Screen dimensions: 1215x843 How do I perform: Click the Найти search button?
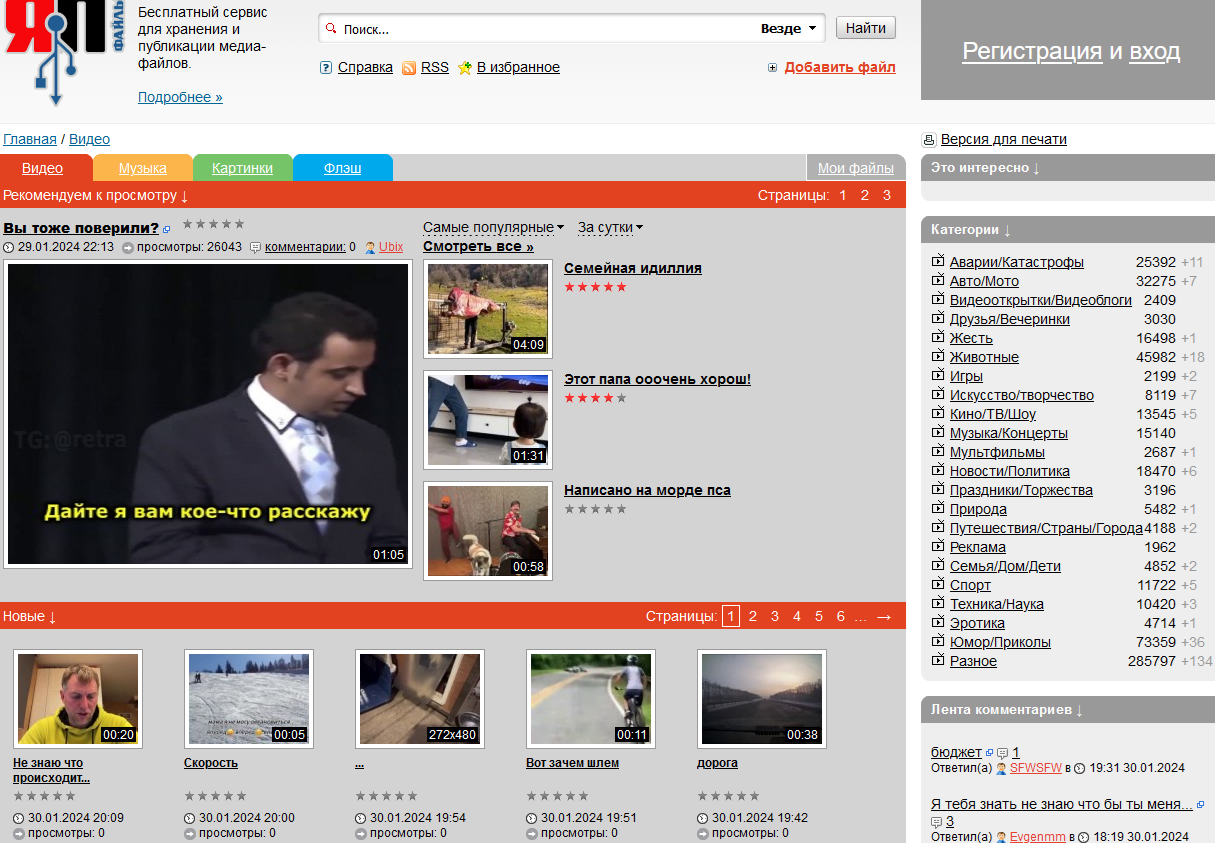[866, 28]
